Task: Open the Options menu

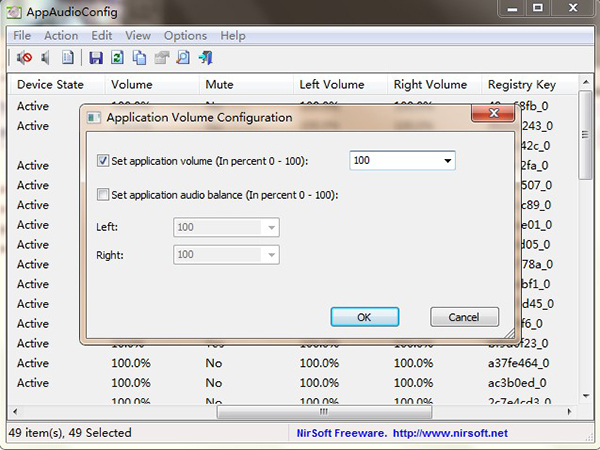Action: point(185,36)
